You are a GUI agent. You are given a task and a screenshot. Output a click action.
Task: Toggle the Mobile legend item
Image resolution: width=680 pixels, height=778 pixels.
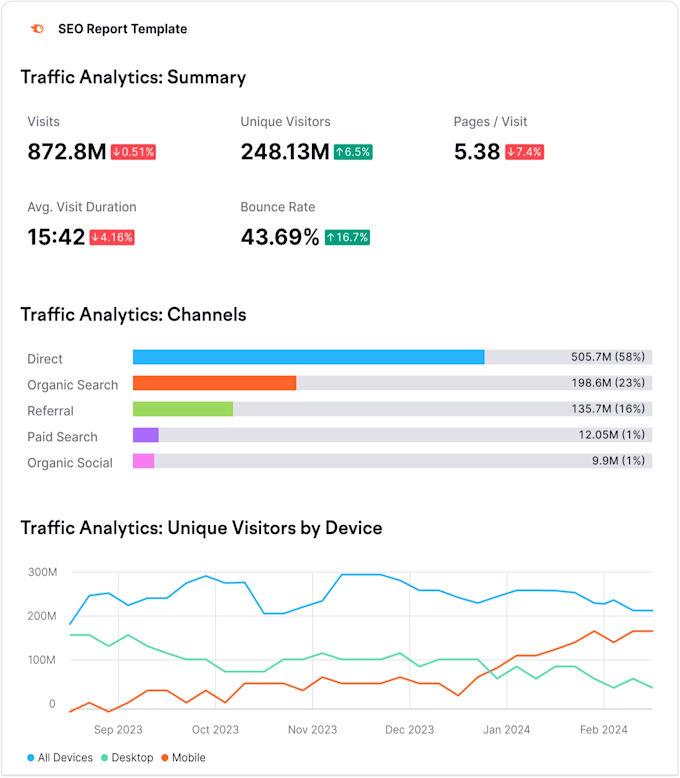pyautogui.click(x=184, y=758)
